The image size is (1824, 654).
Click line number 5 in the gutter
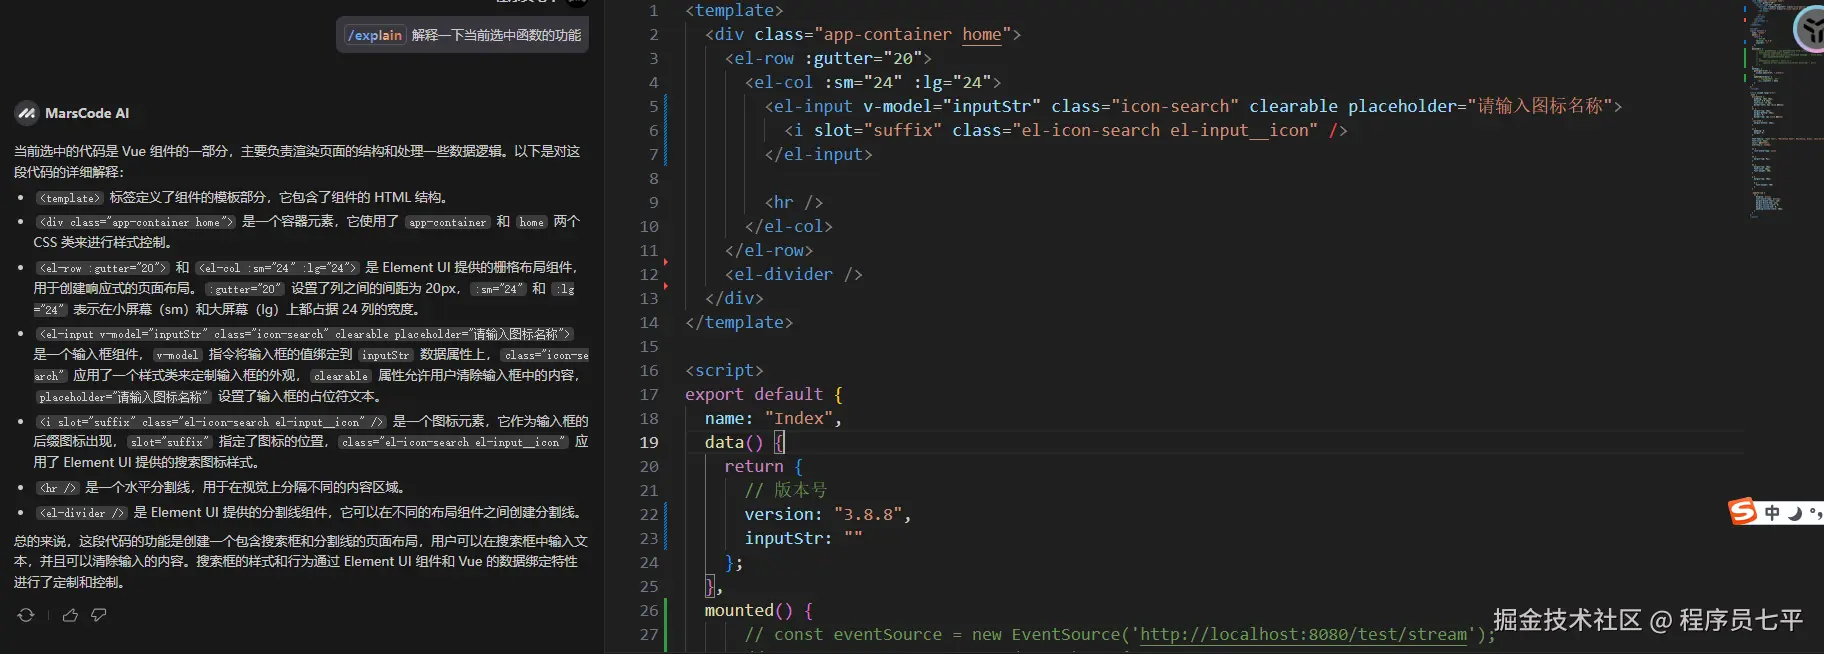coord(654,106)
